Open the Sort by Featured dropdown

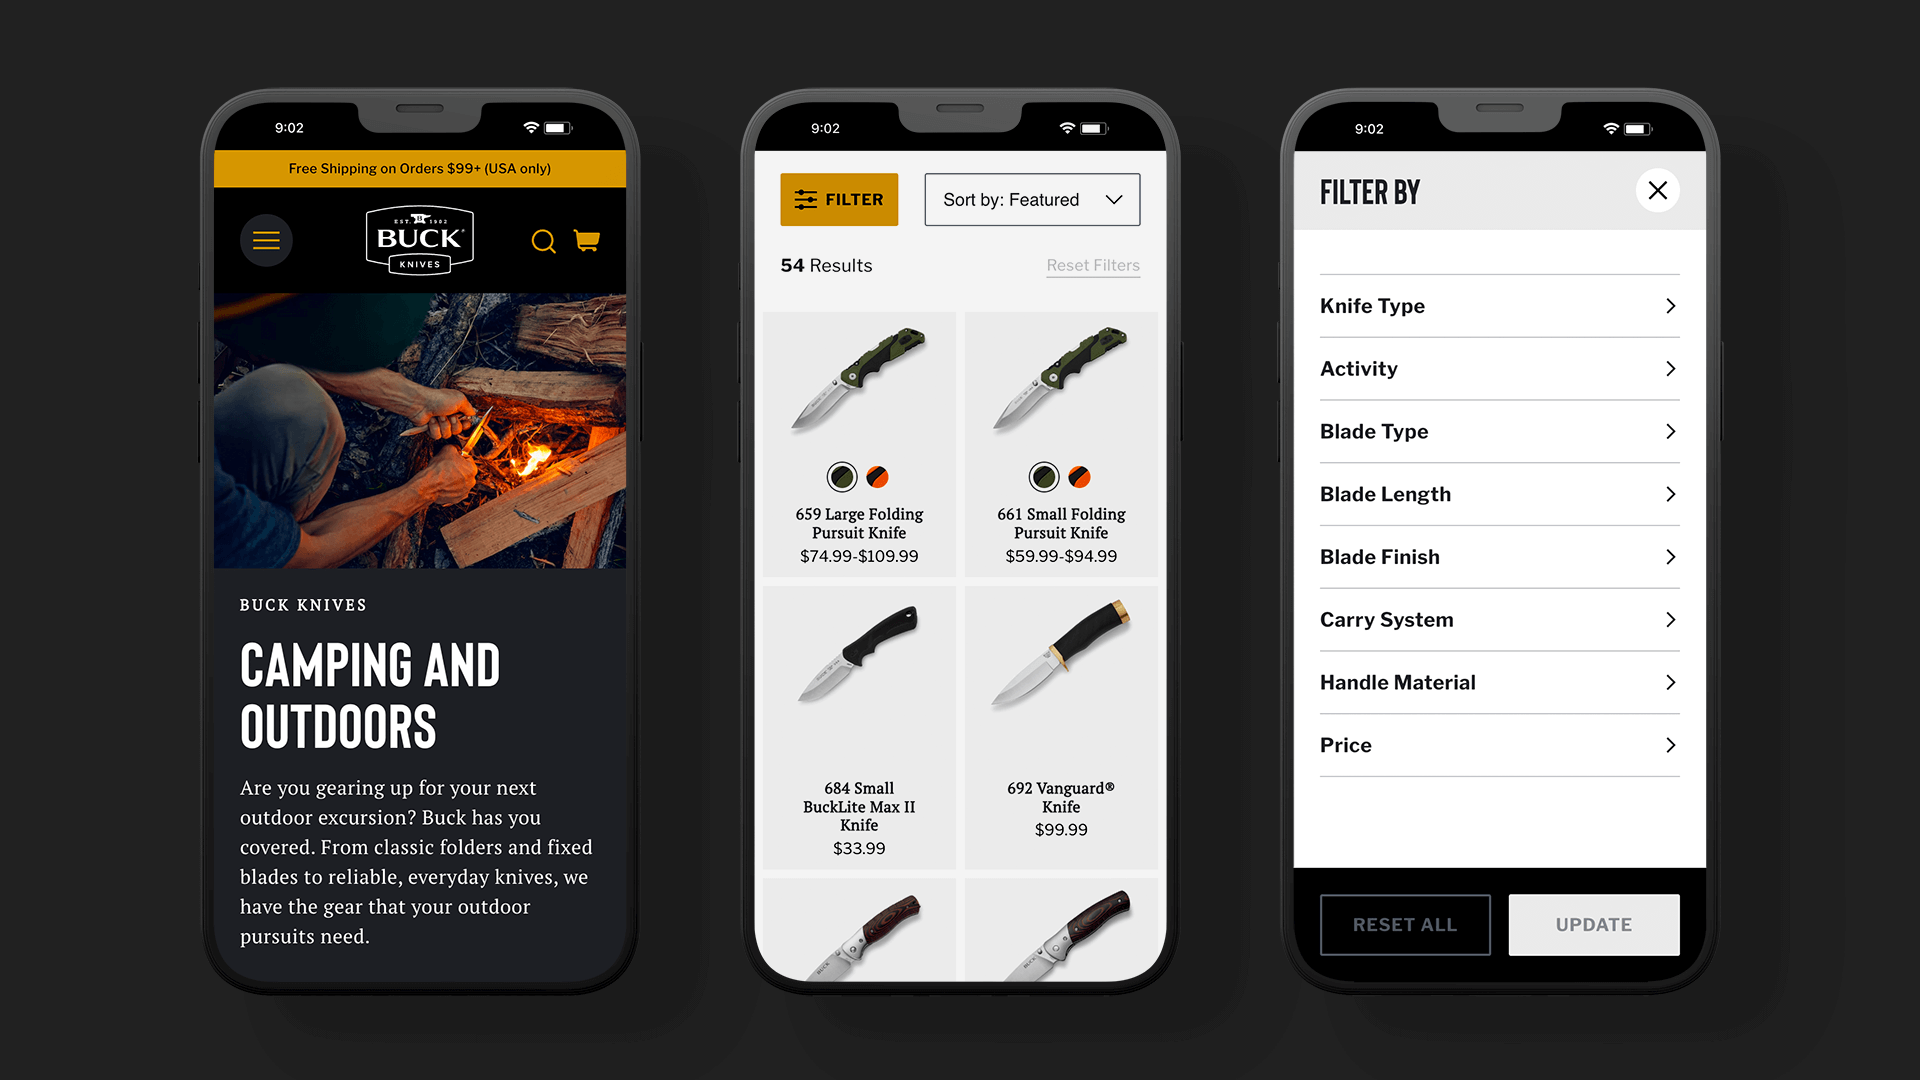(1031, 199)
